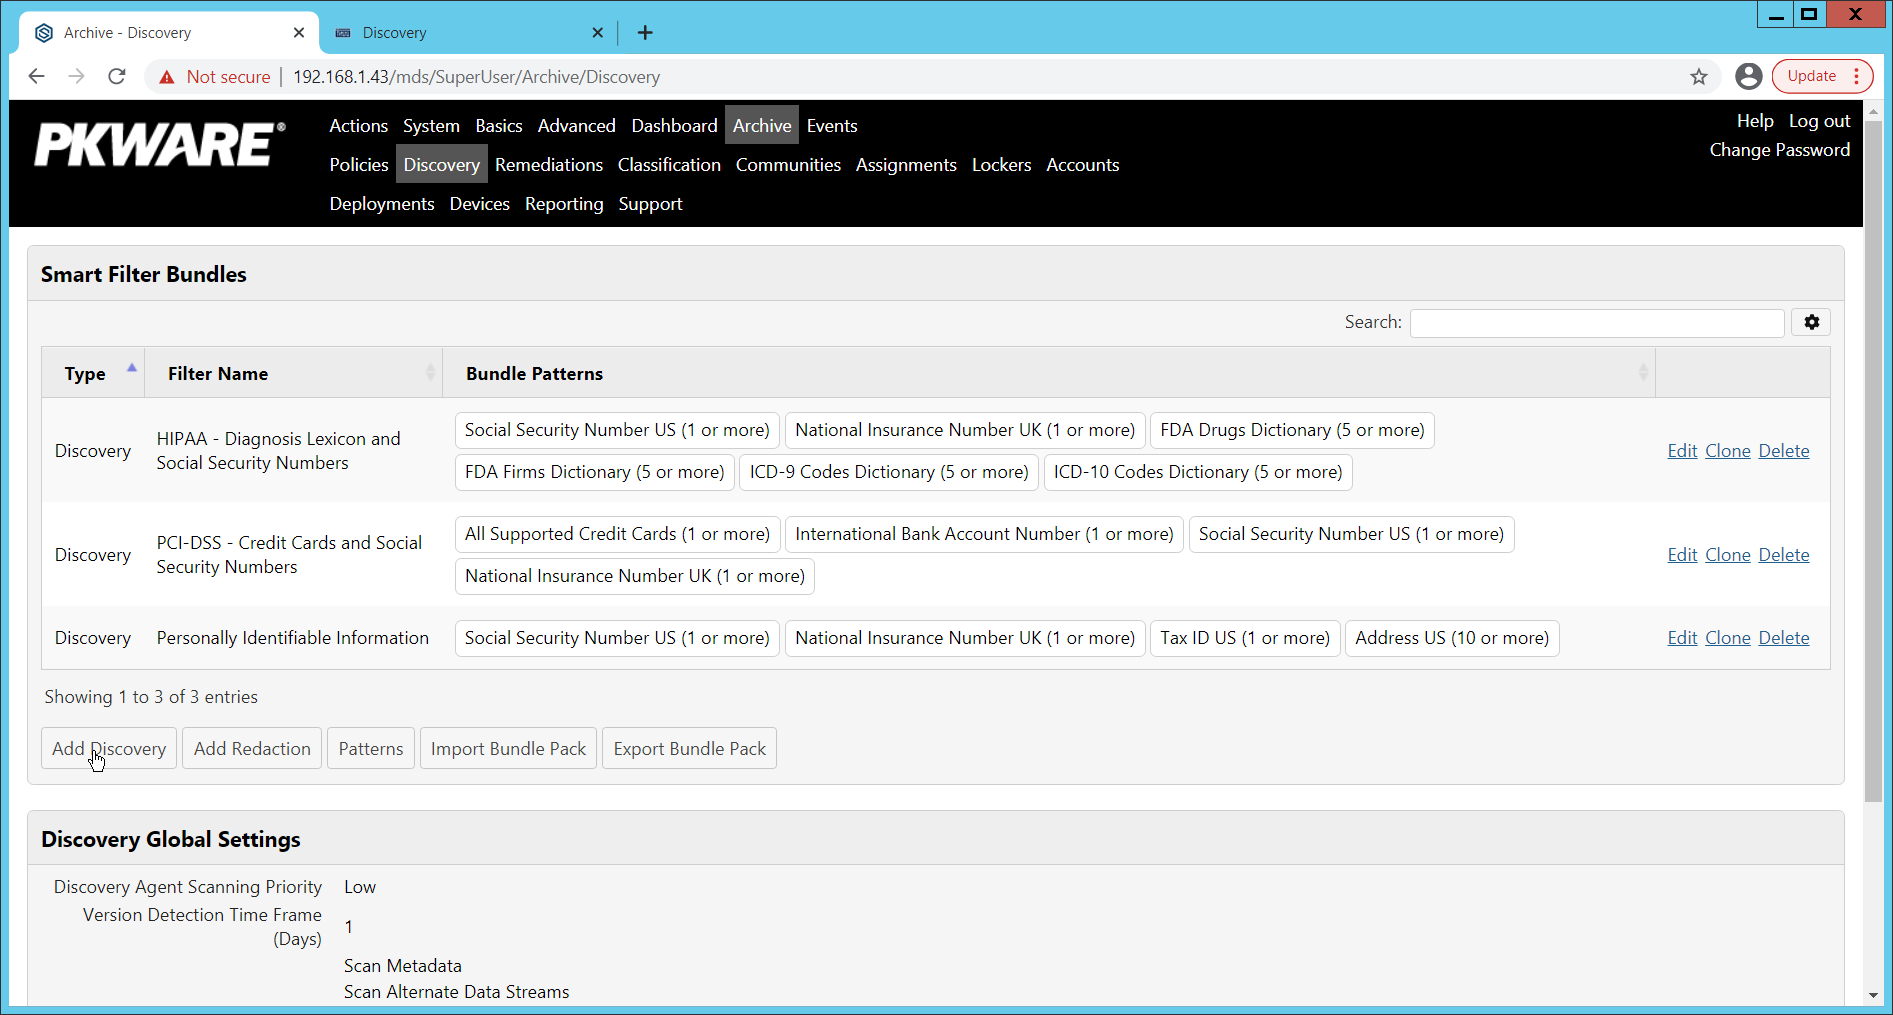
Task: Reload the page in the browser
Action: pyautogui.click(x=116, y=76)
